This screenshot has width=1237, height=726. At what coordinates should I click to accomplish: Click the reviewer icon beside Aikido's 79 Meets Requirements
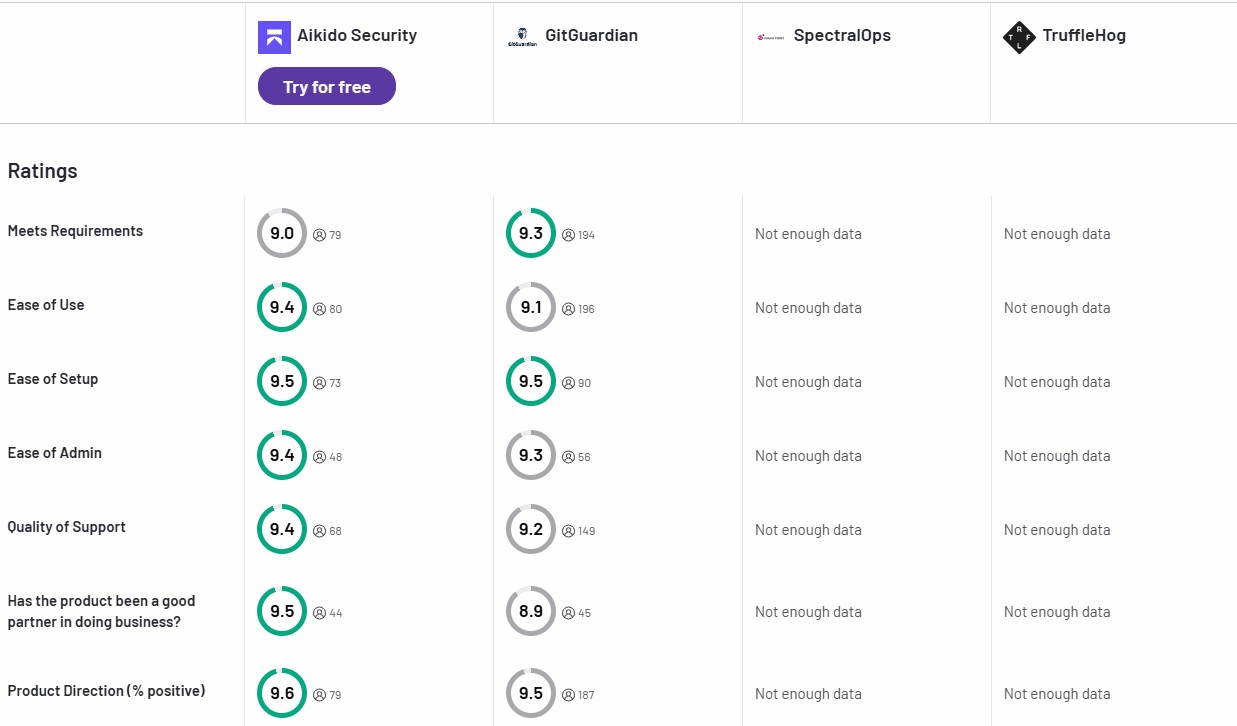coord(320,235)
